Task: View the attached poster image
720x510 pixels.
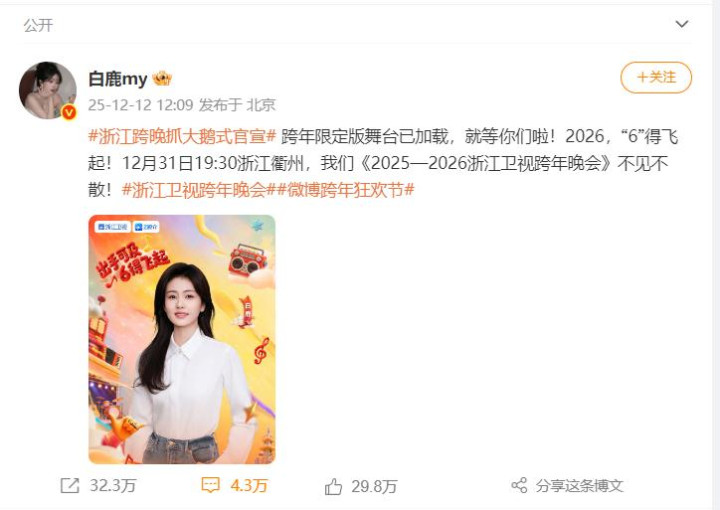Action: [x=182, y=339]
